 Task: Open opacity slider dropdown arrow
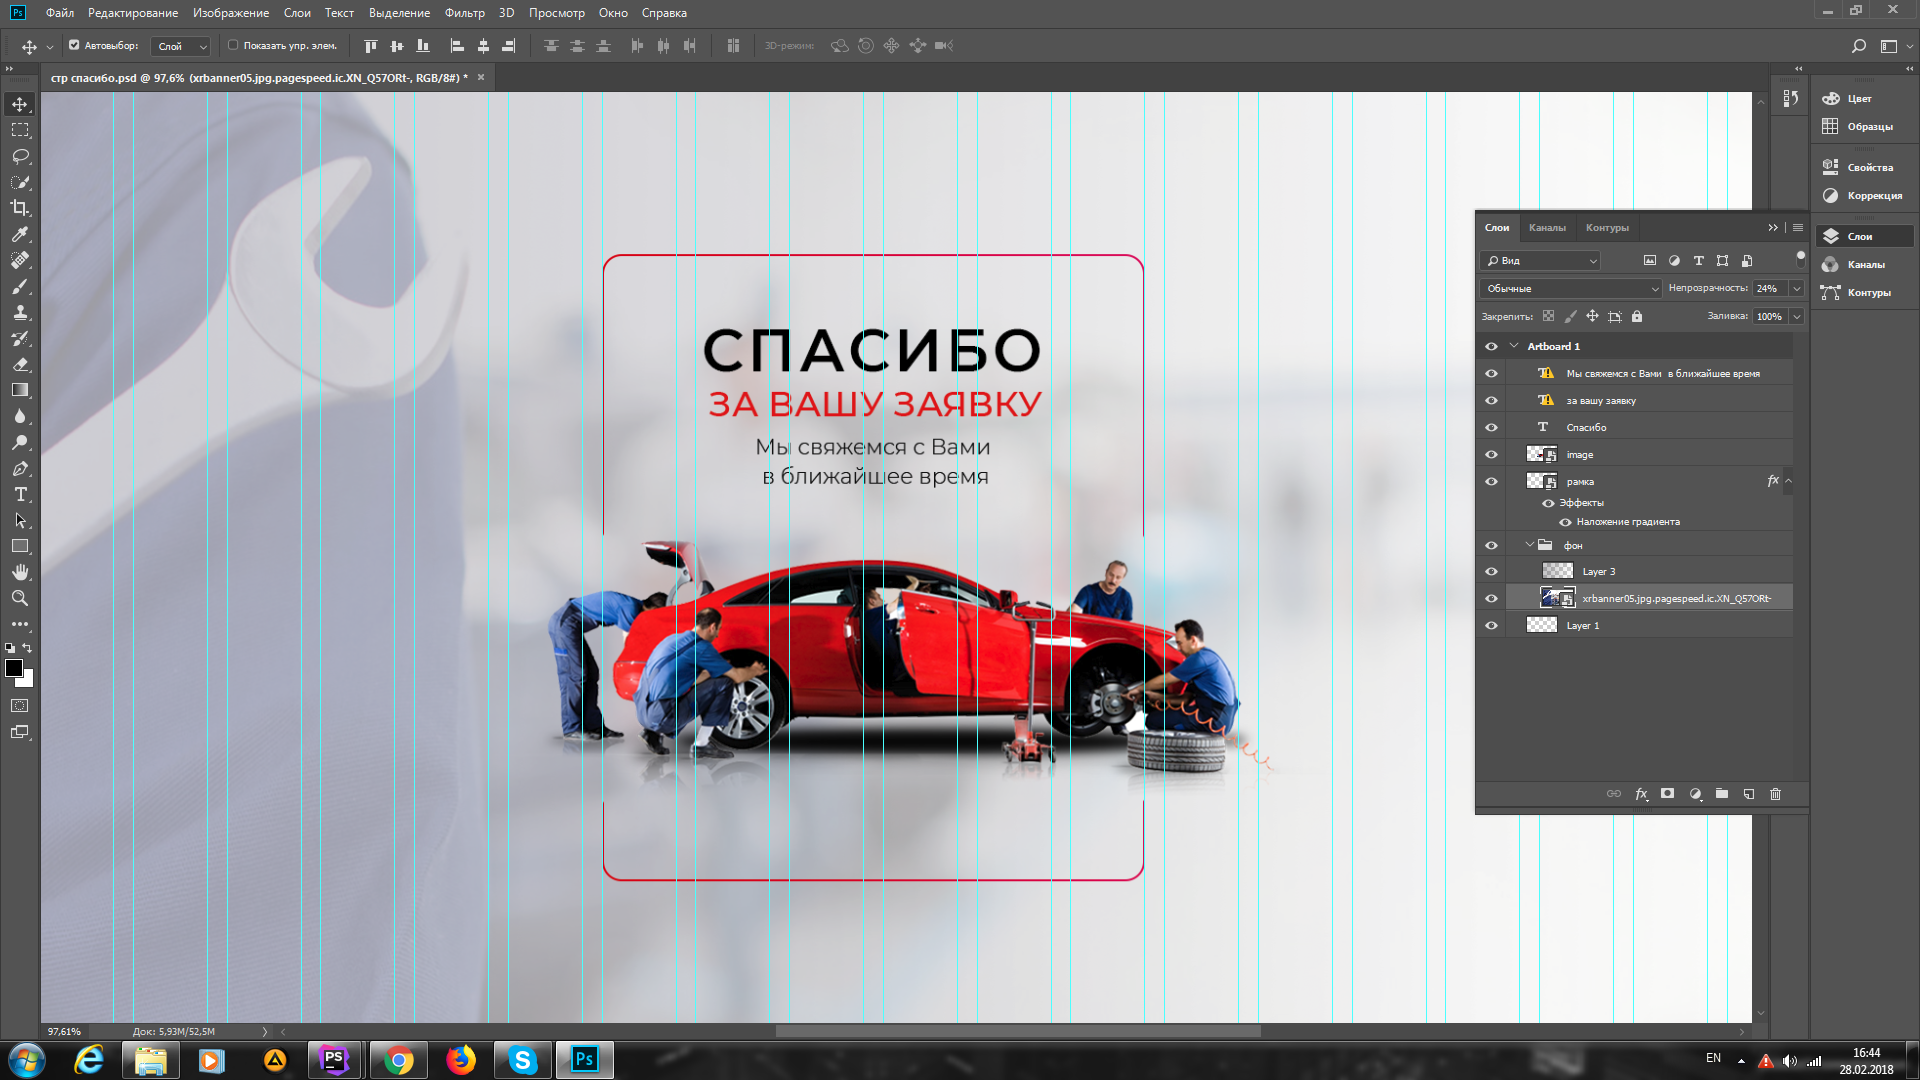(1797, 288)
